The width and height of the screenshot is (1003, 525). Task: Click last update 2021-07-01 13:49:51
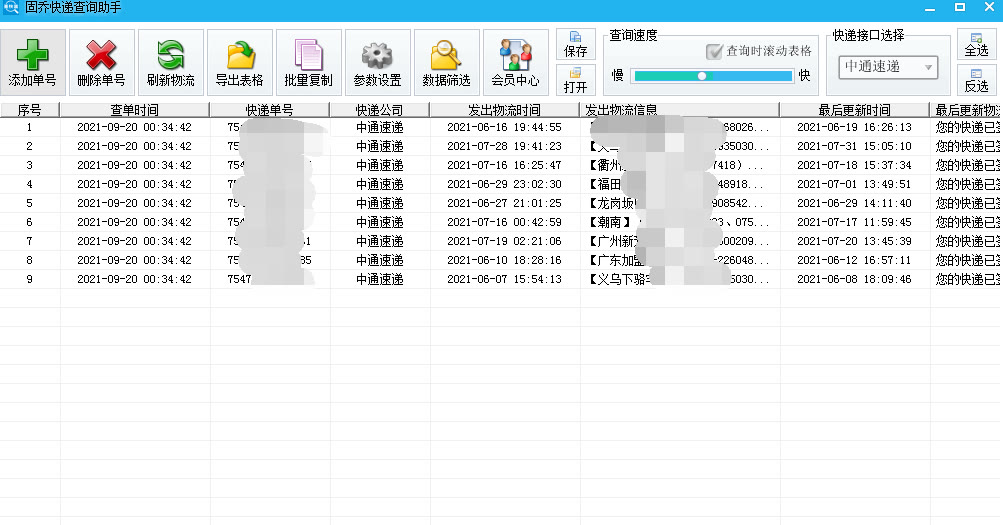point(854,184)
